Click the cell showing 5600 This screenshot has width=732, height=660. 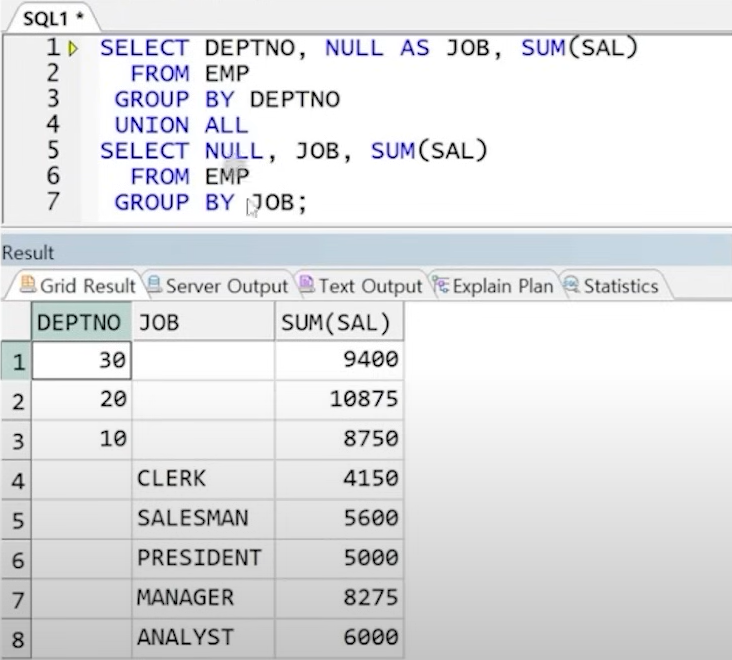[x=339, y=519]
